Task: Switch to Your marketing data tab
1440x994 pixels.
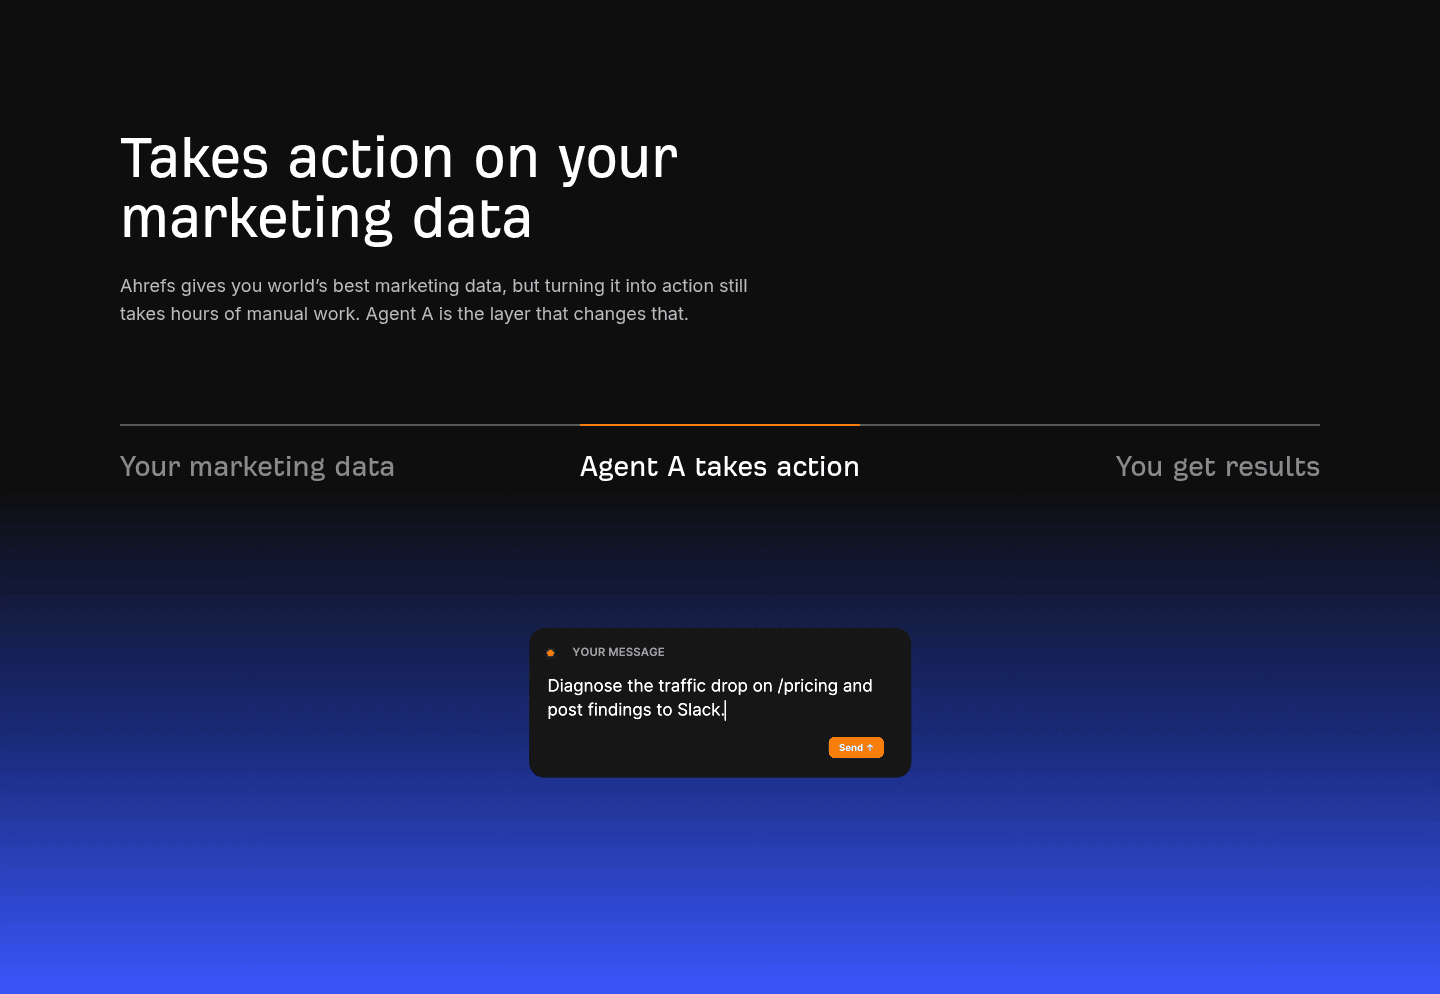Action: click(257, 466)
